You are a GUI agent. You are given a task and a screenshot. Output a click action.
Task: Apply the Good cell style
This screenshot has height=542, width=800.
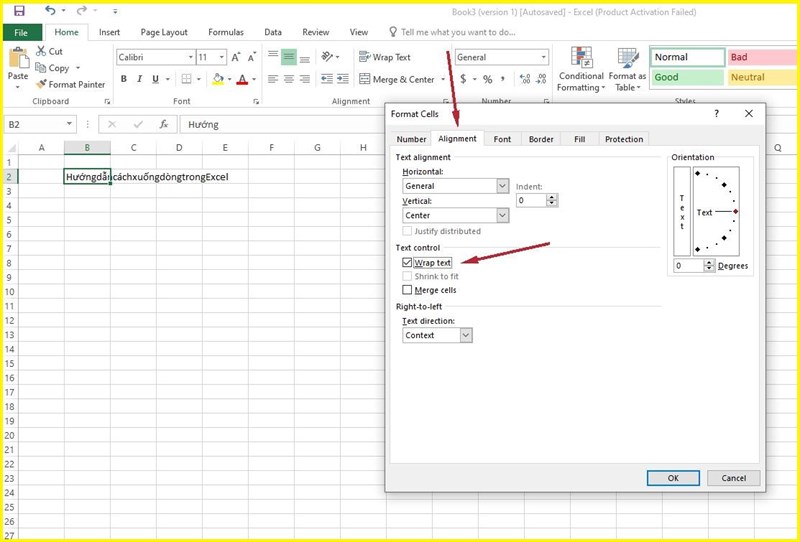pos(687,77)
